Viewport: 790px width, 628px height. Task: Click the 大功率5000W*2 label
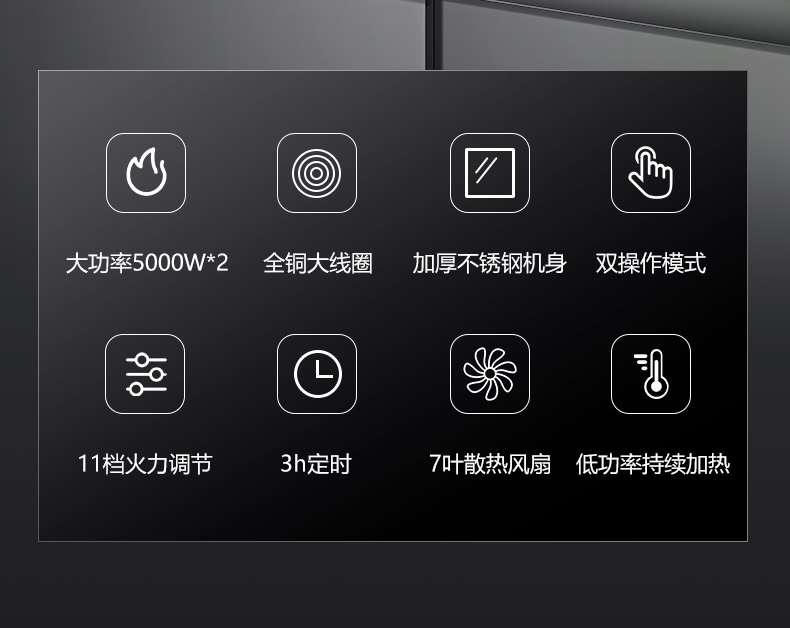coord(147,263)
